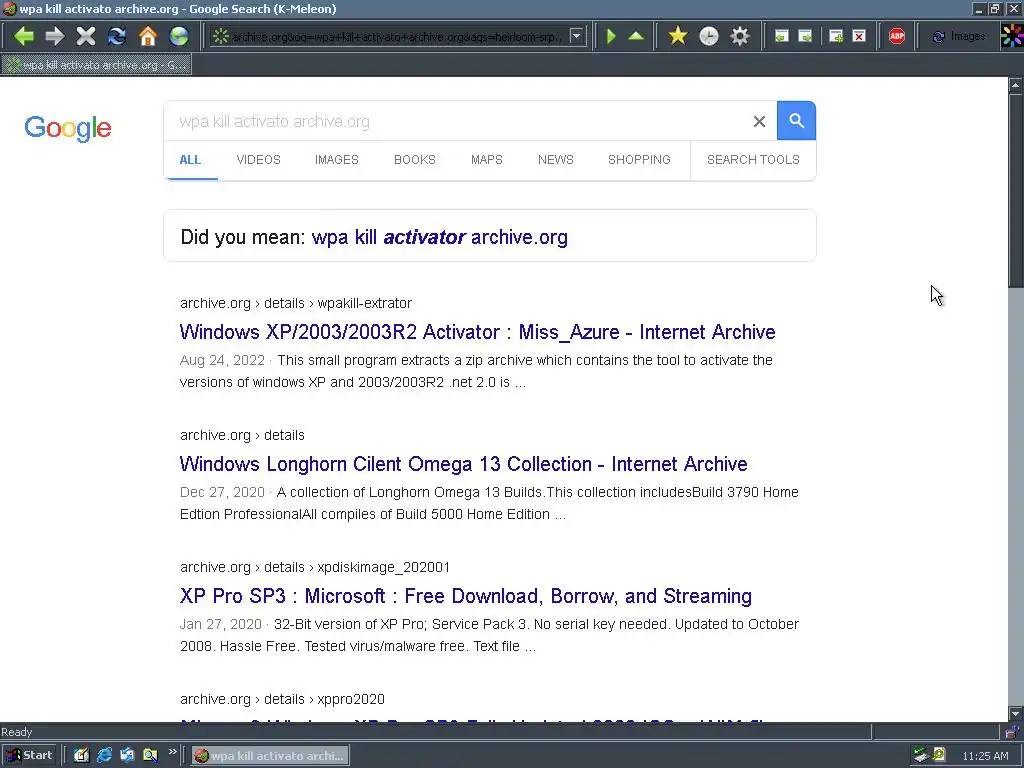Screen dimensions: 1024x768
Task: Click the page scrollbar down arrow
Action: click(1016, 714)
